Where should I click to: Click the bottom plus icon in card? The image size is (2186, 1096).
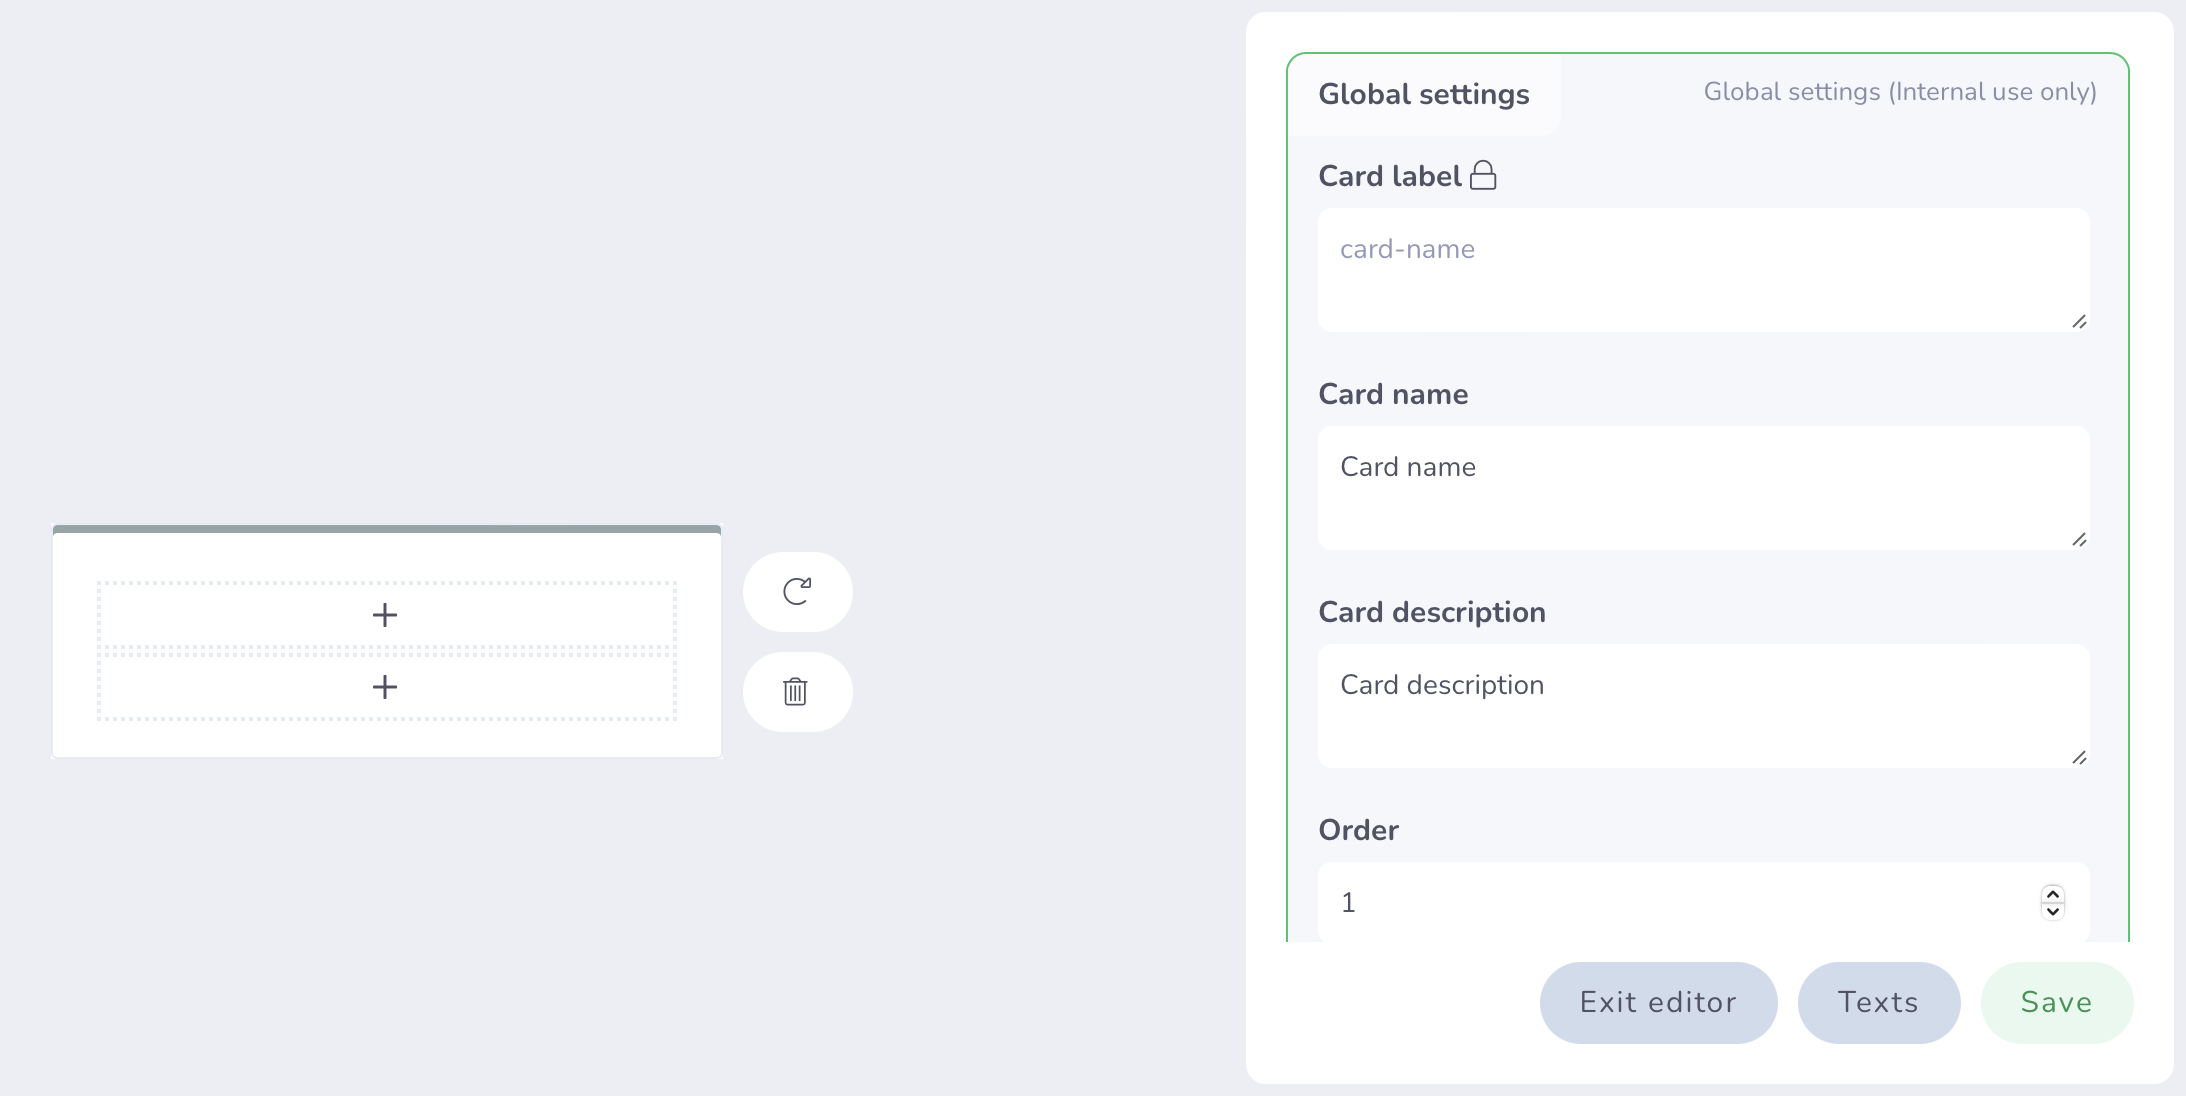click(385, 687)
